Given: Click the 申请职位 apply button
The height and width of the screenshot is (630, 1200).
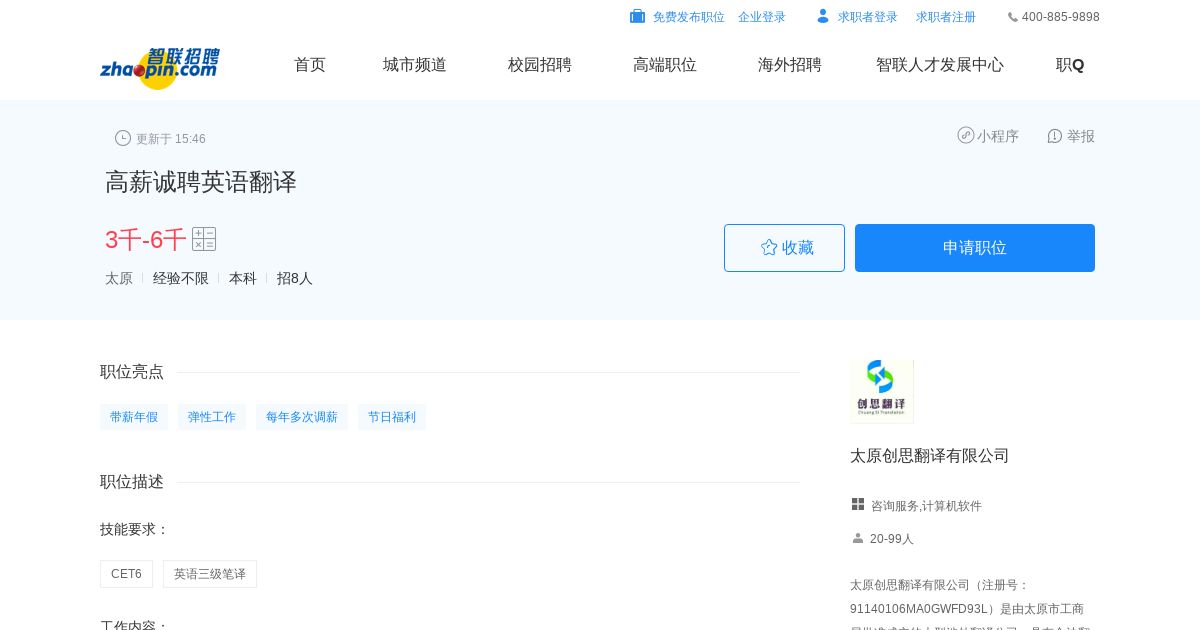Looking at the screenshot, I should pos(975,248).
